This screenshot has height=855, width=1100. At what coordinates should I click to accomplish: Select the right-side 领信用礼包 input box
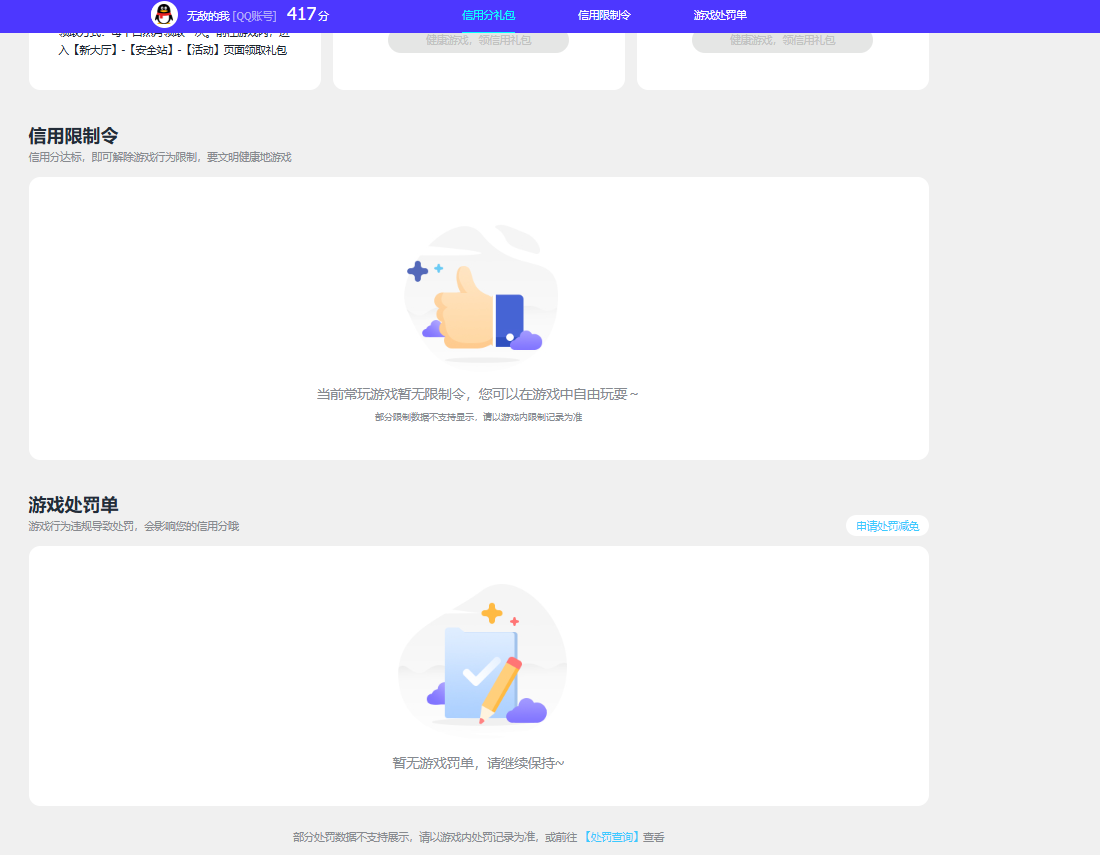782,41
